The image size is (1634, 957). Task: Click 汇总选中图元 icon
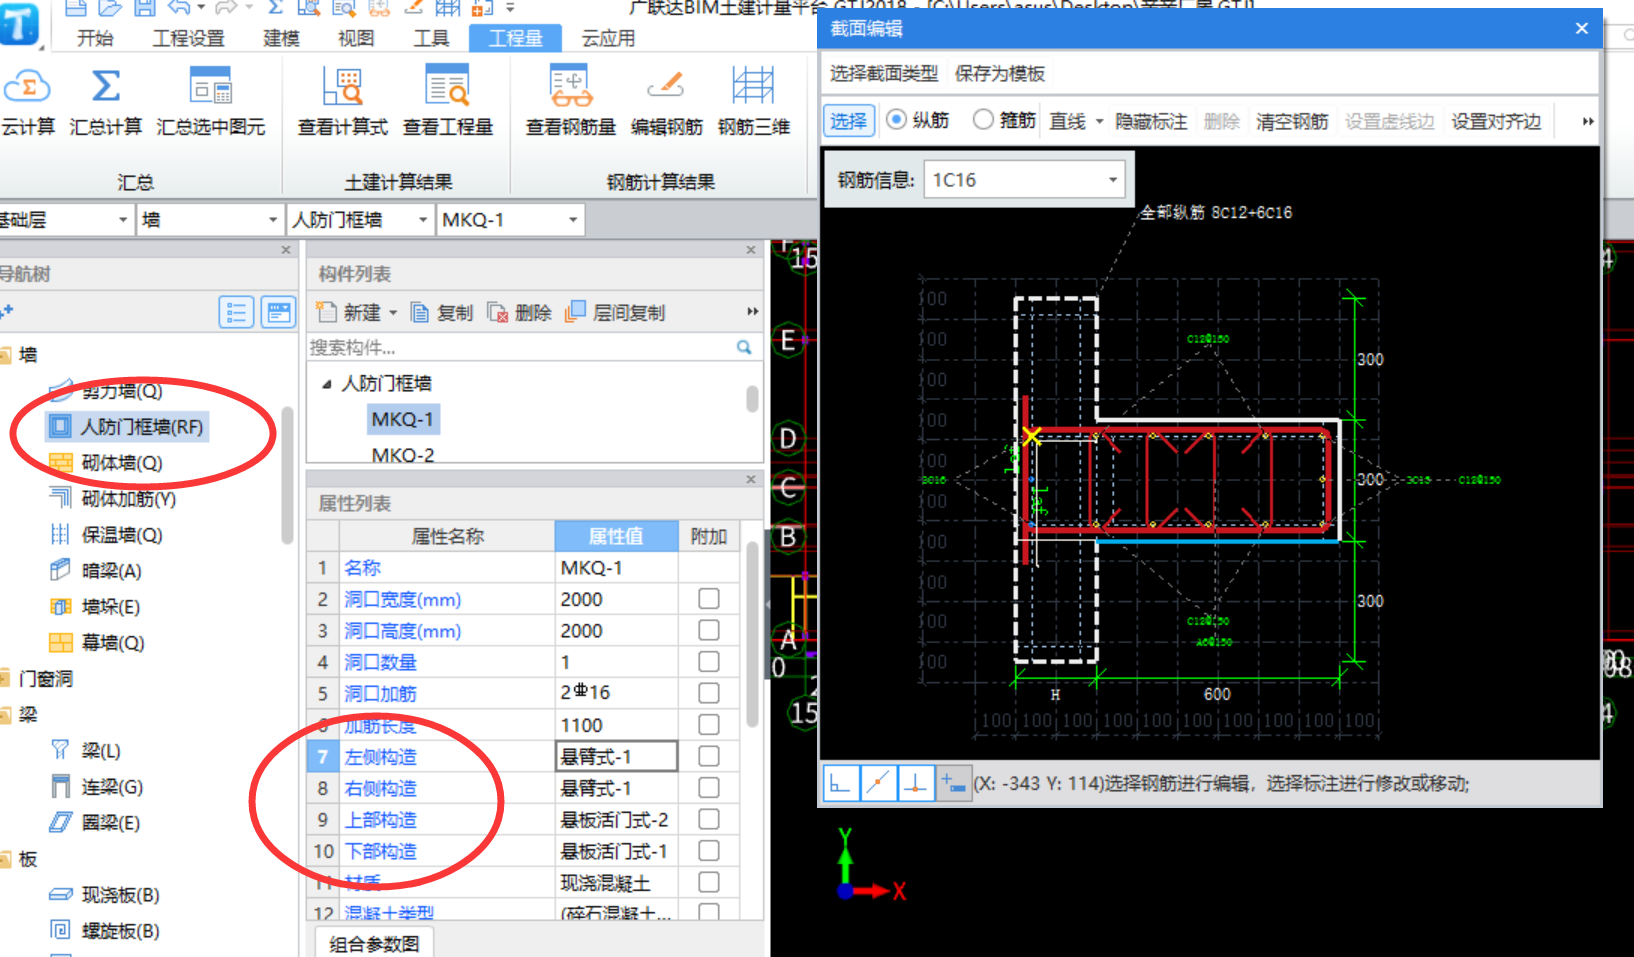pyautogui.click(x=211, y=88)
